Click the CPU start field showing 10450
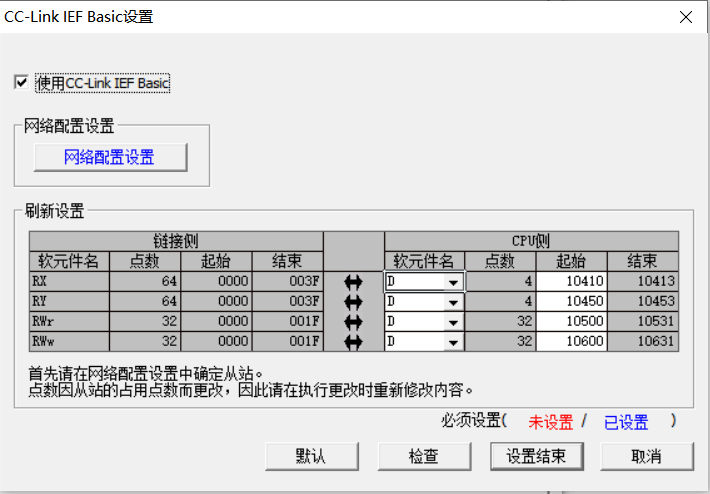Image resolution: width=710 pixels, height=494 pixels. coord(571,301)
